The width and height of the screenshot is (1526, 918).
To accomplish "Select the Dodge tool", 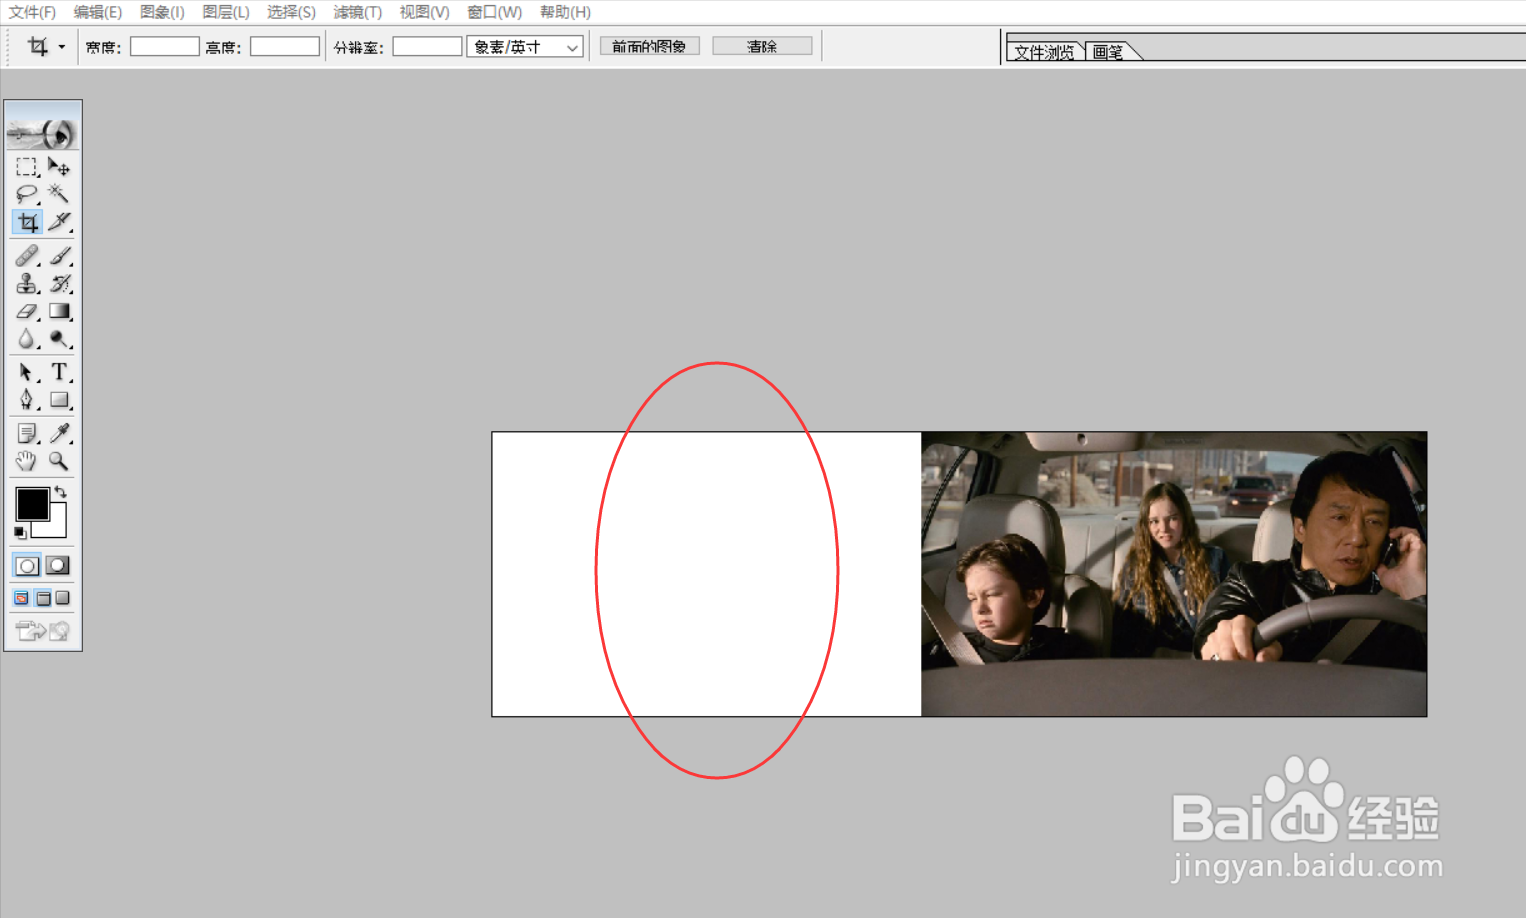I will point(59,339).
